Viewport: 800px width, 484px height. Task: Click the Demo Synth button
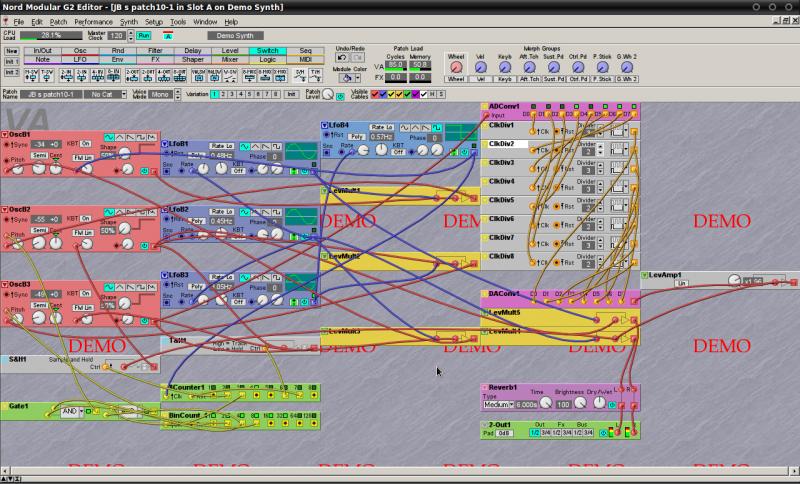click(x=235, y=36)
